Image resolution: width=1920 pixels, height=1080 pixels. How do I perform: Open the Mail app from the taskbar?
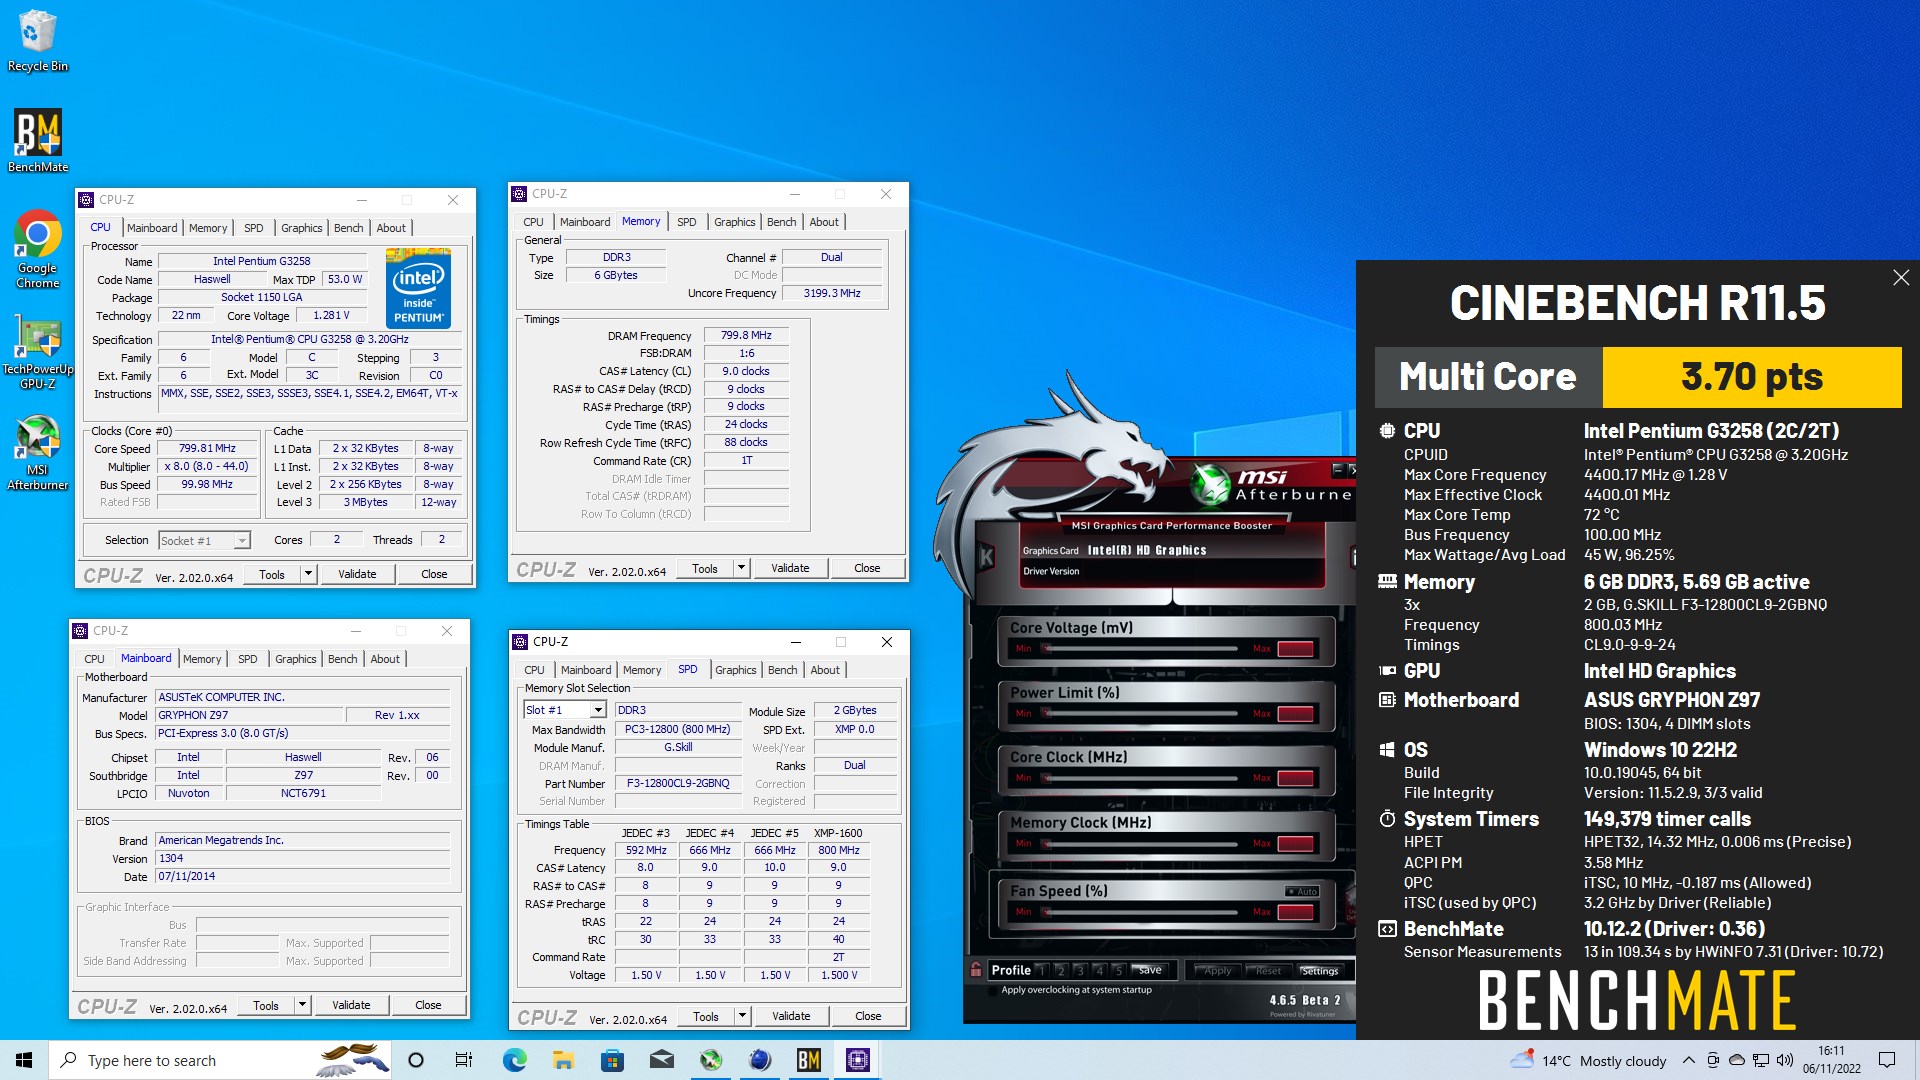(x=661, y=1060)
